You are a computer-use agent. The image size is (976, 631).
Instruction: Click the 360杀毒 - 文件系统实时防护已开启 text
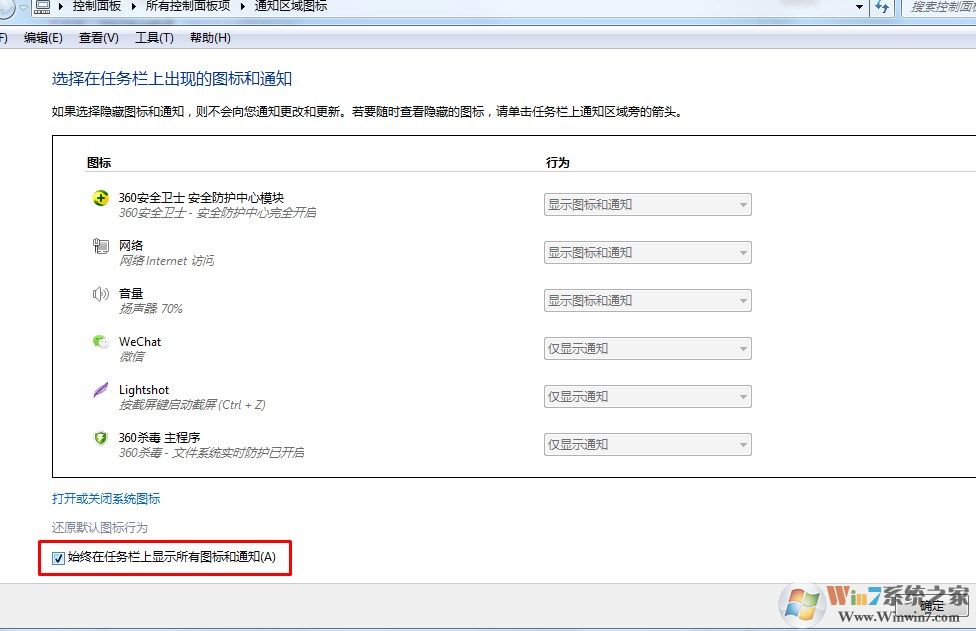[212, 452]
